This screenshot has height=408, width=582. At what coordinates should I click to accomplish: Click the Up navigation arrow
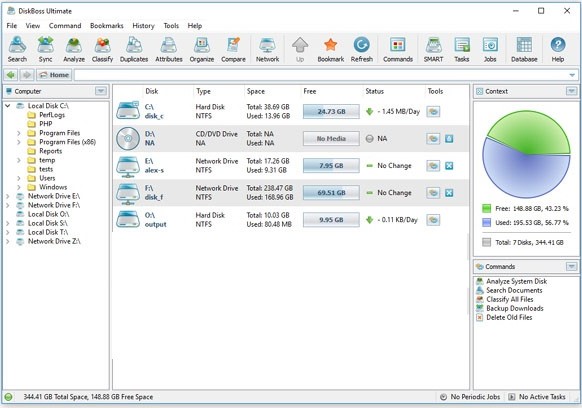pos(300,49)
